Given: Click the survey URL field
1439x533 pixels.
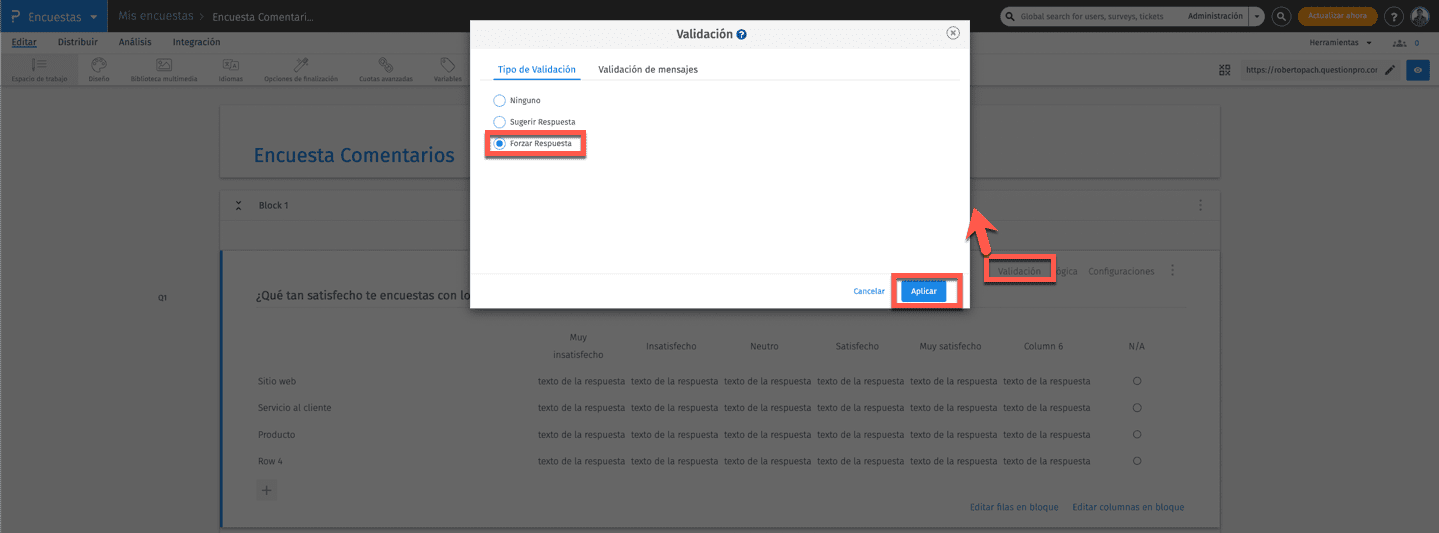Looking at the screenshot, I should (1310, 70).
